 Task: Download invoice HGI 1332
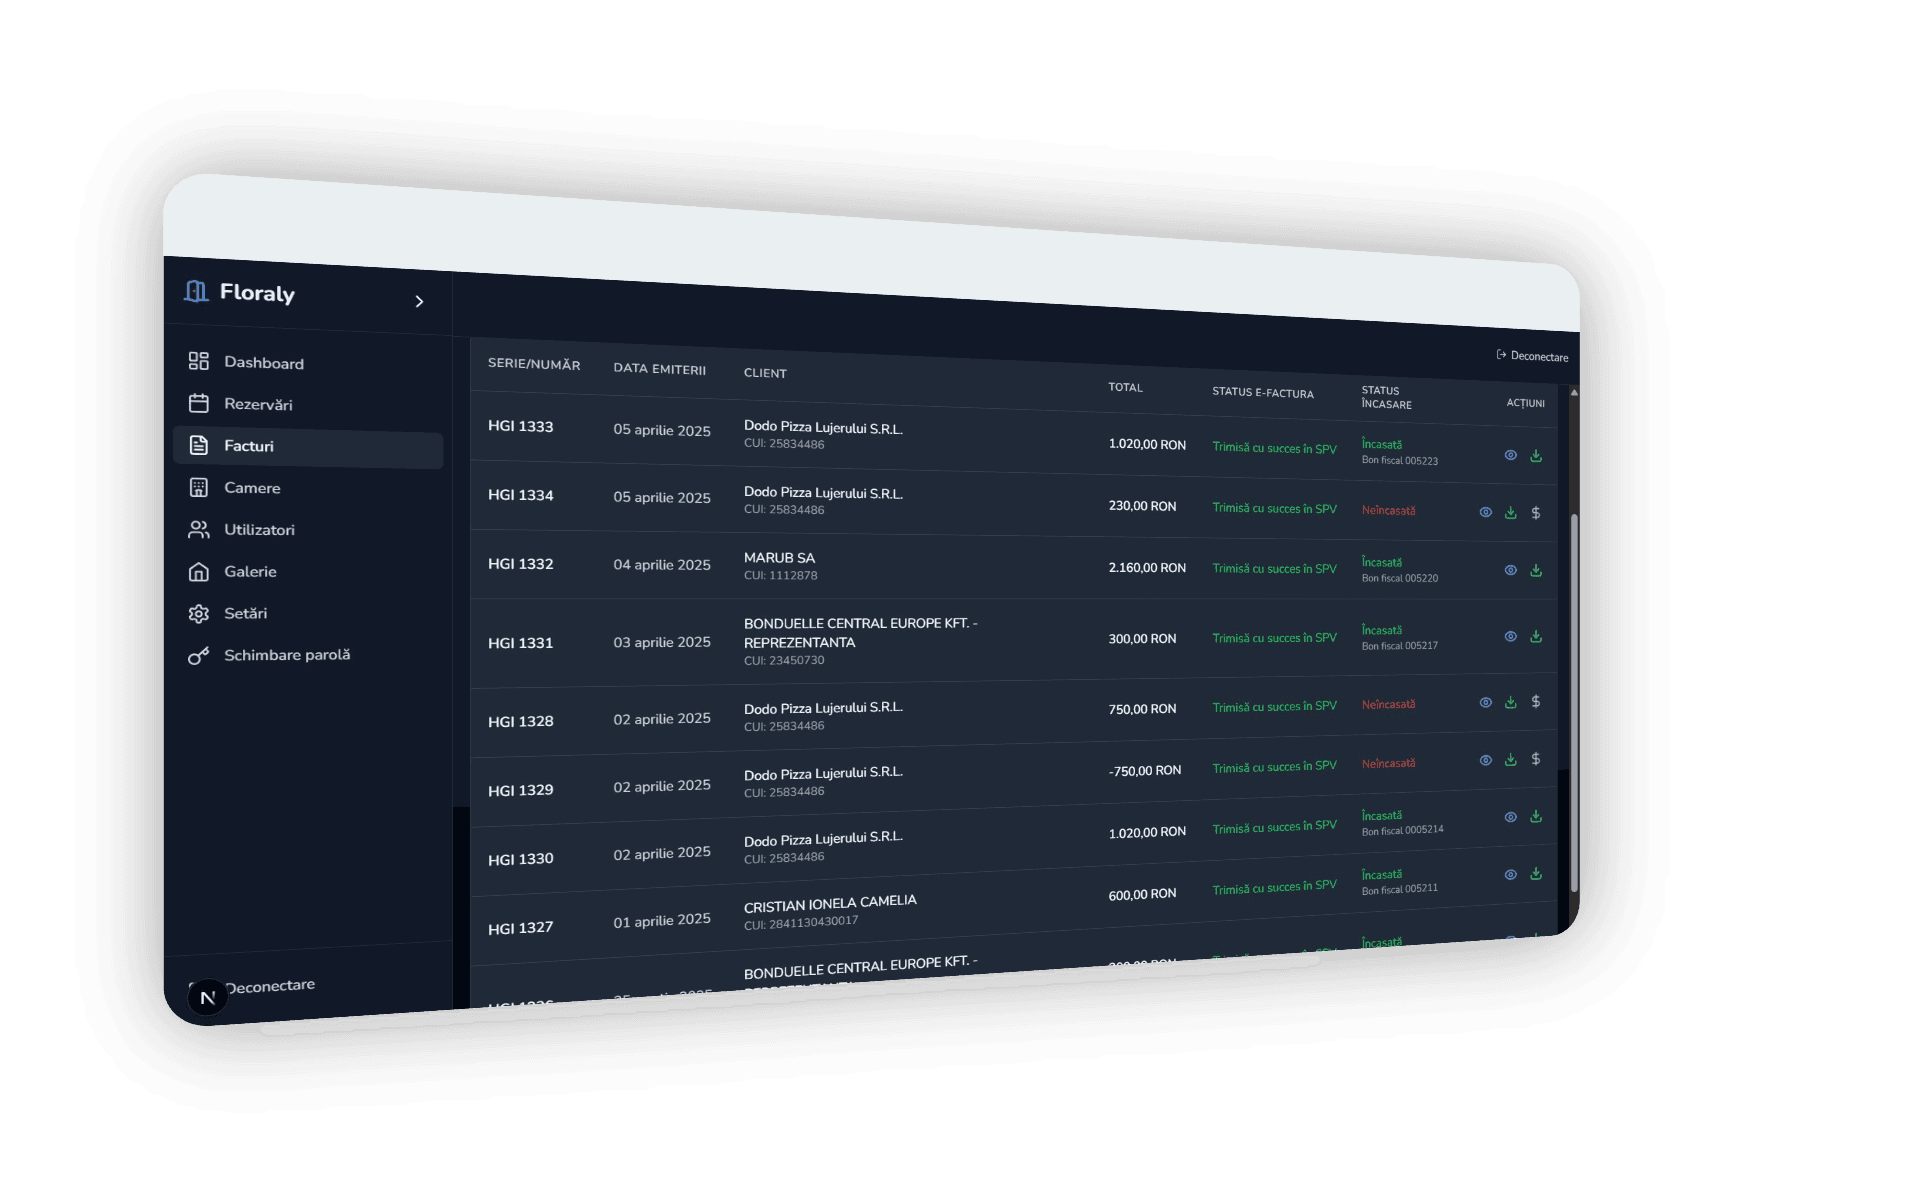pos(1536,571)
